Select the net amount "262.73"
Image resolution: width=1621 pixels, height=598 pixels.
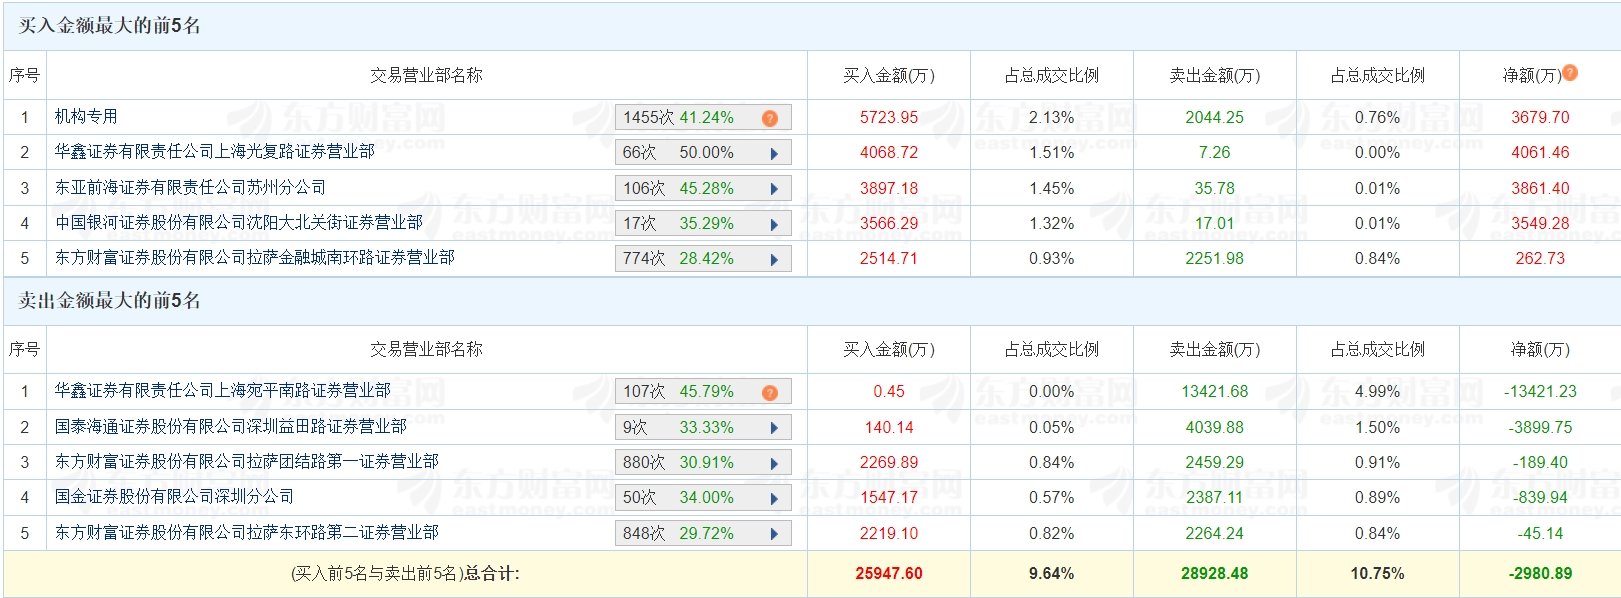[x=1541, y=259]
